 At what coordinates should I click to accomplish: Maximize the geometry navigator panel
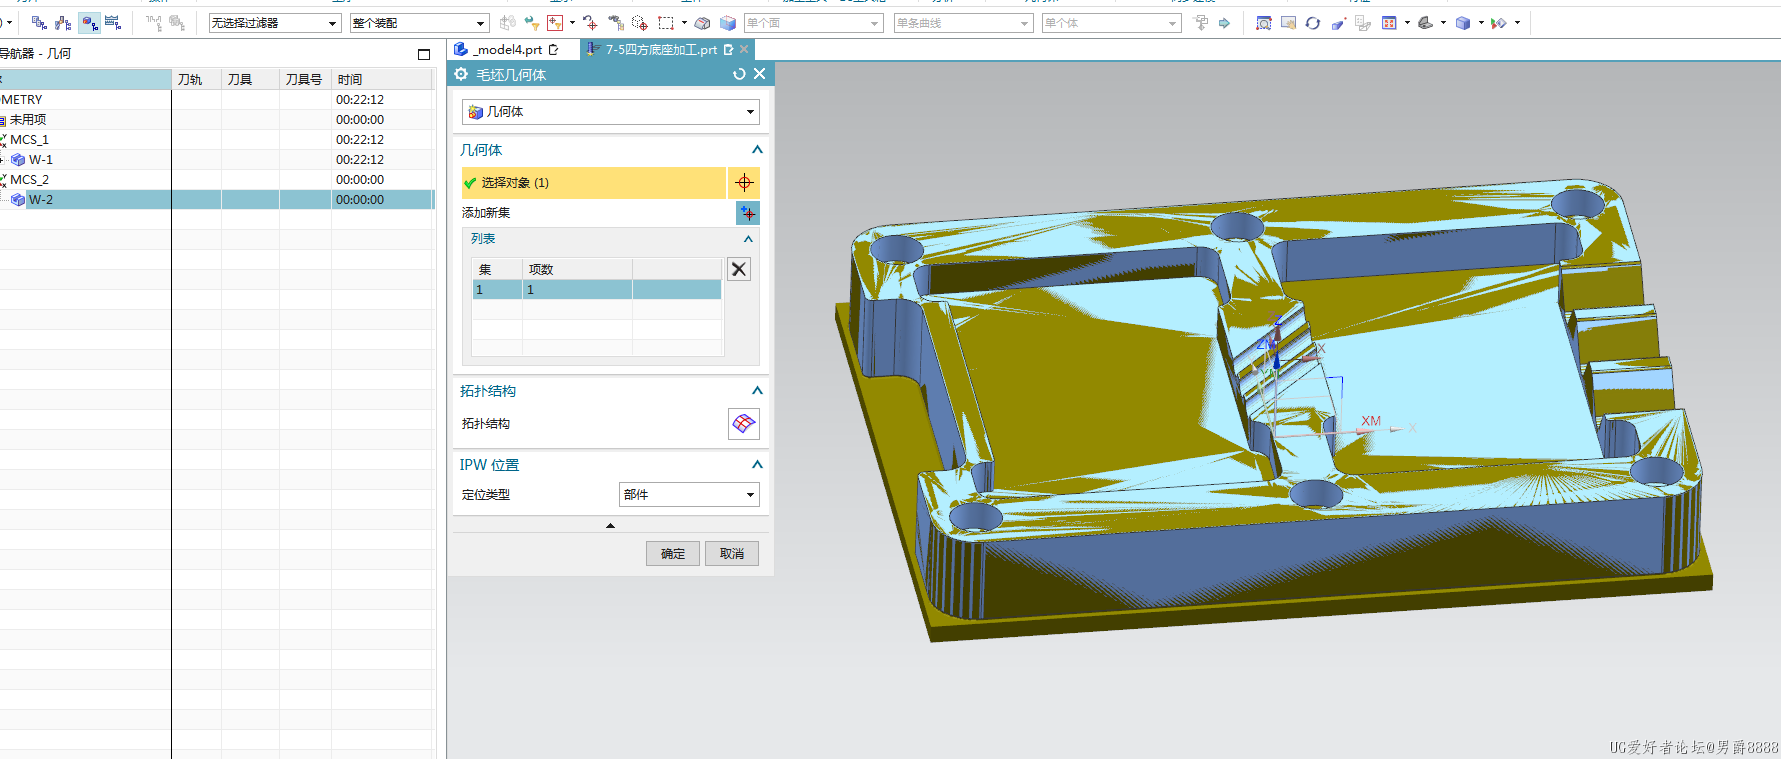[424, 54]
